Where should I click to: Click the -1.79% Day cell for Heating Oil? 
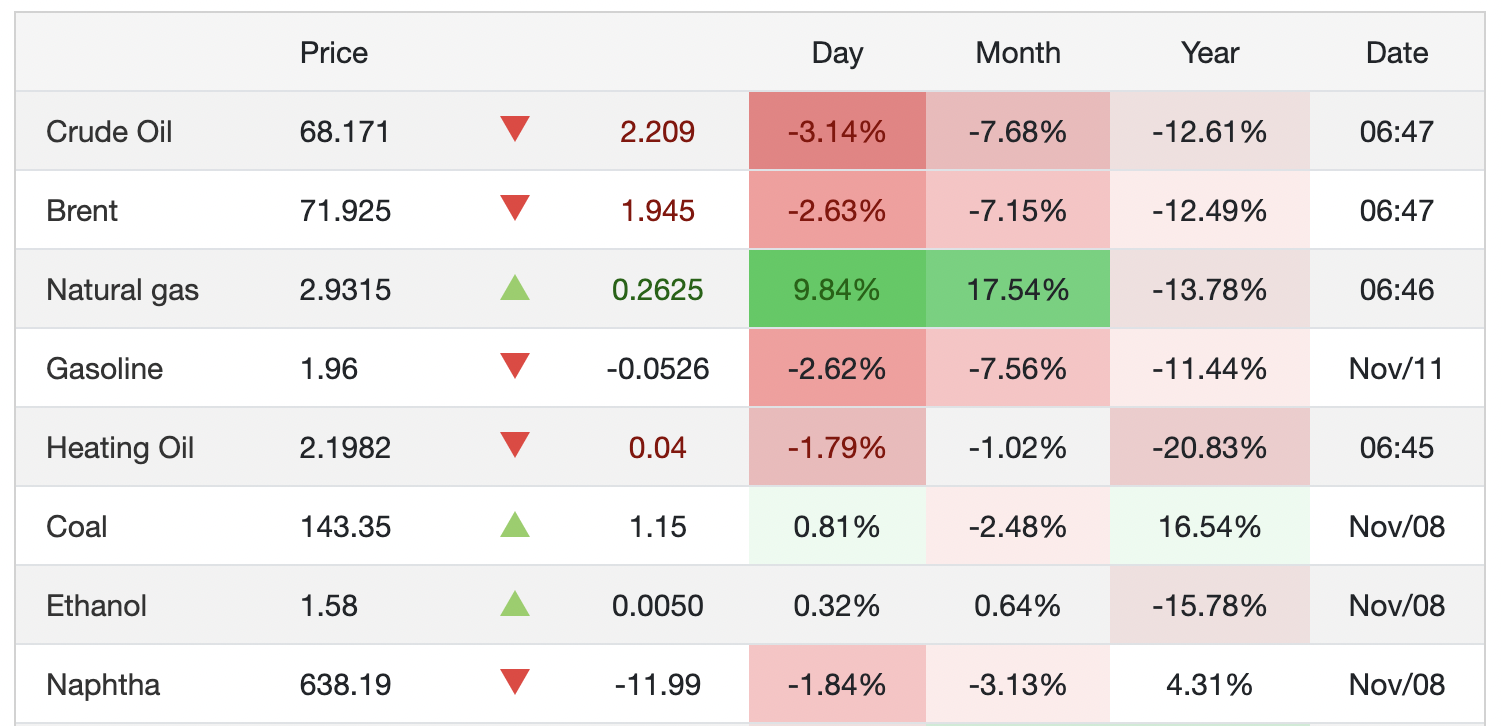(837, 447)
